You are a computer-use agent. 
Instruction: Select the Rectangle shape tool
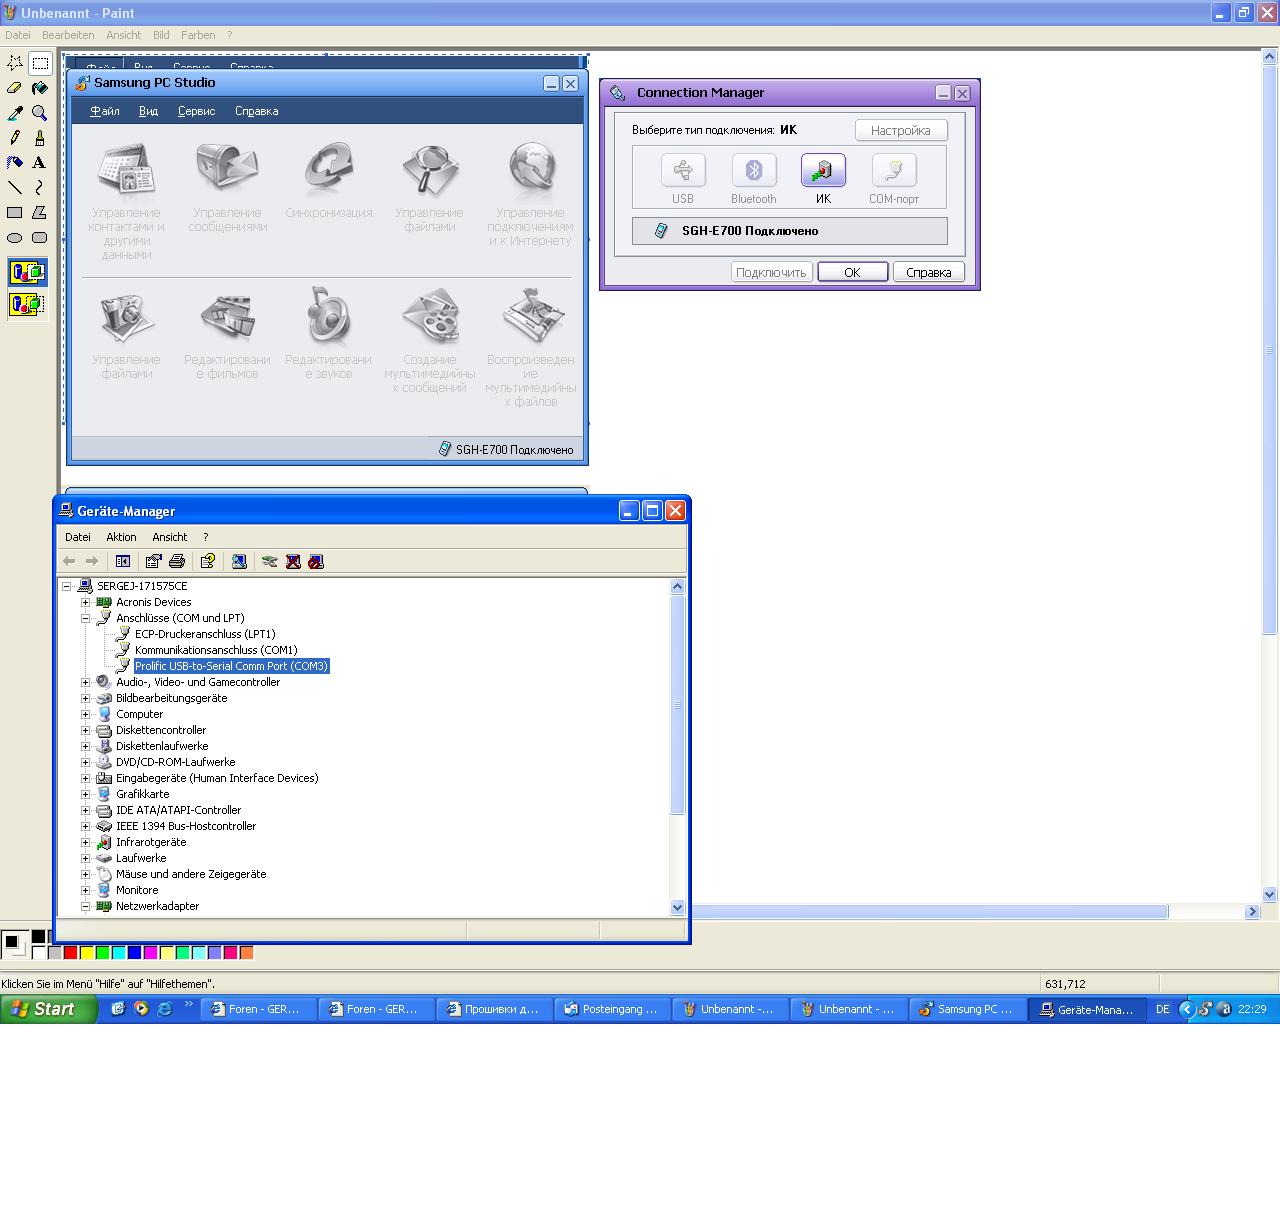(x=15, y=212)
